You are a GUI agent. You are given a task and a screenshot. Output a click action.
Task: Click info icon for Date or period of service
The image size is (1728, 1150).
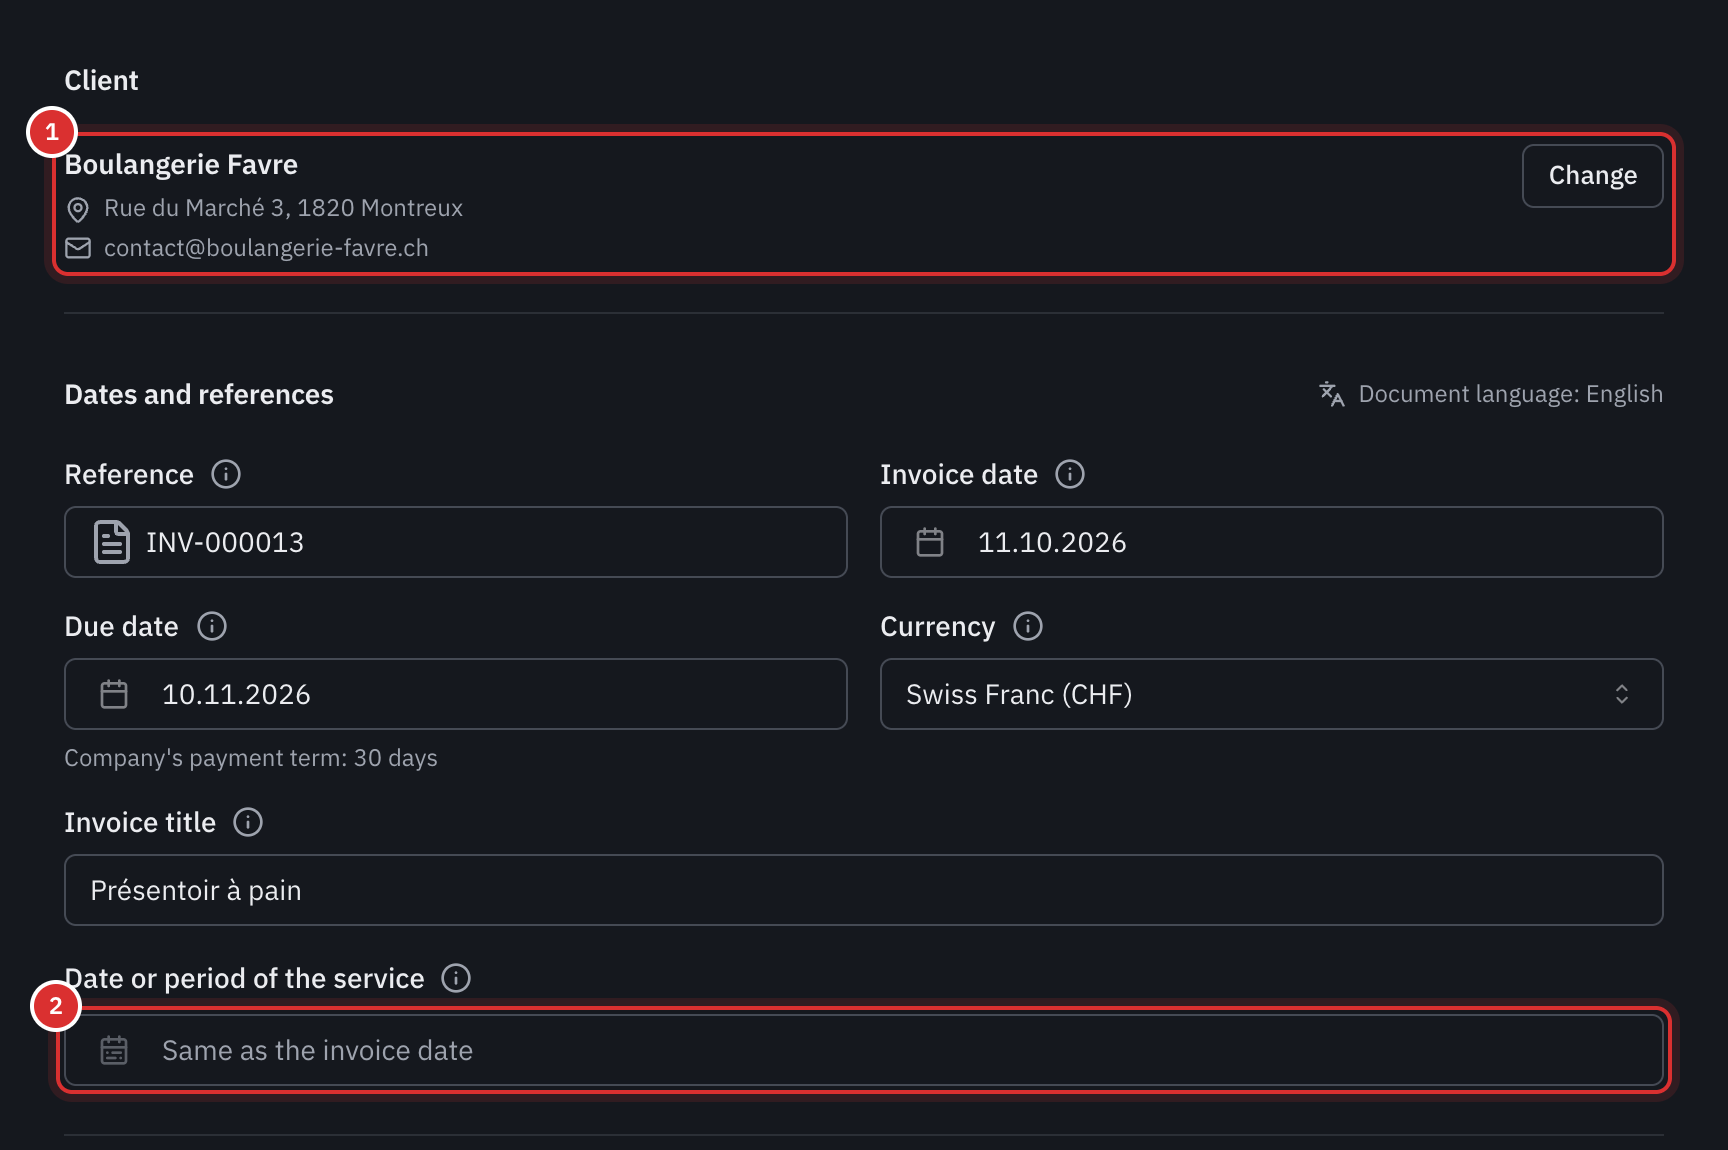456,978
